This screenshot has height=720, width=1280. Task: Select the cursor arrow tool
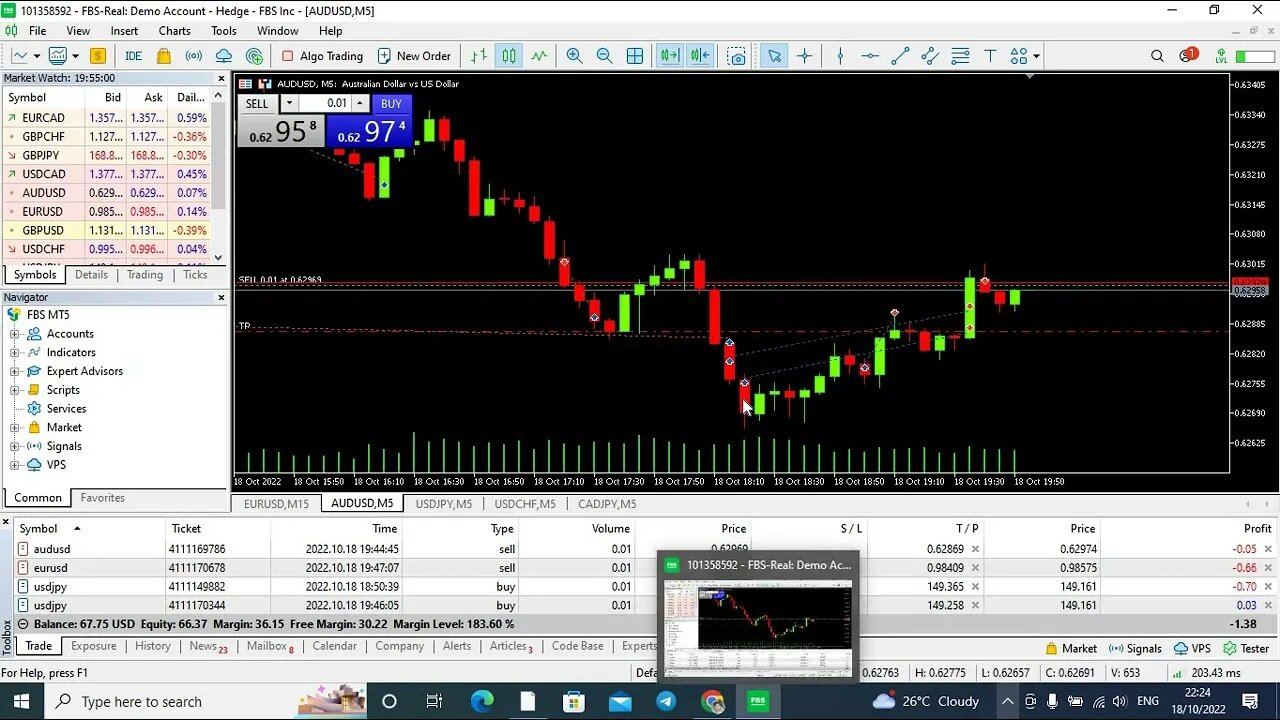pyautogui.click(x=774, y=56)
